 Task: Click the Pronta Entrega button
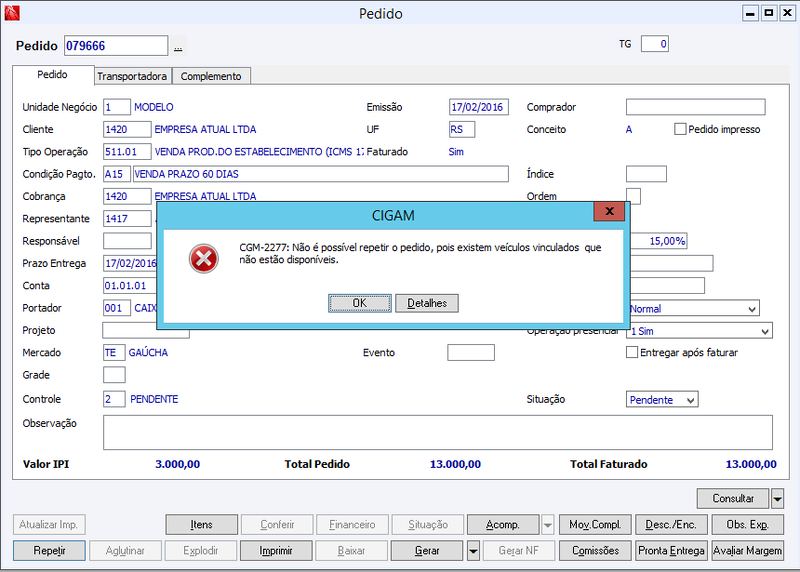coord(671,551)
